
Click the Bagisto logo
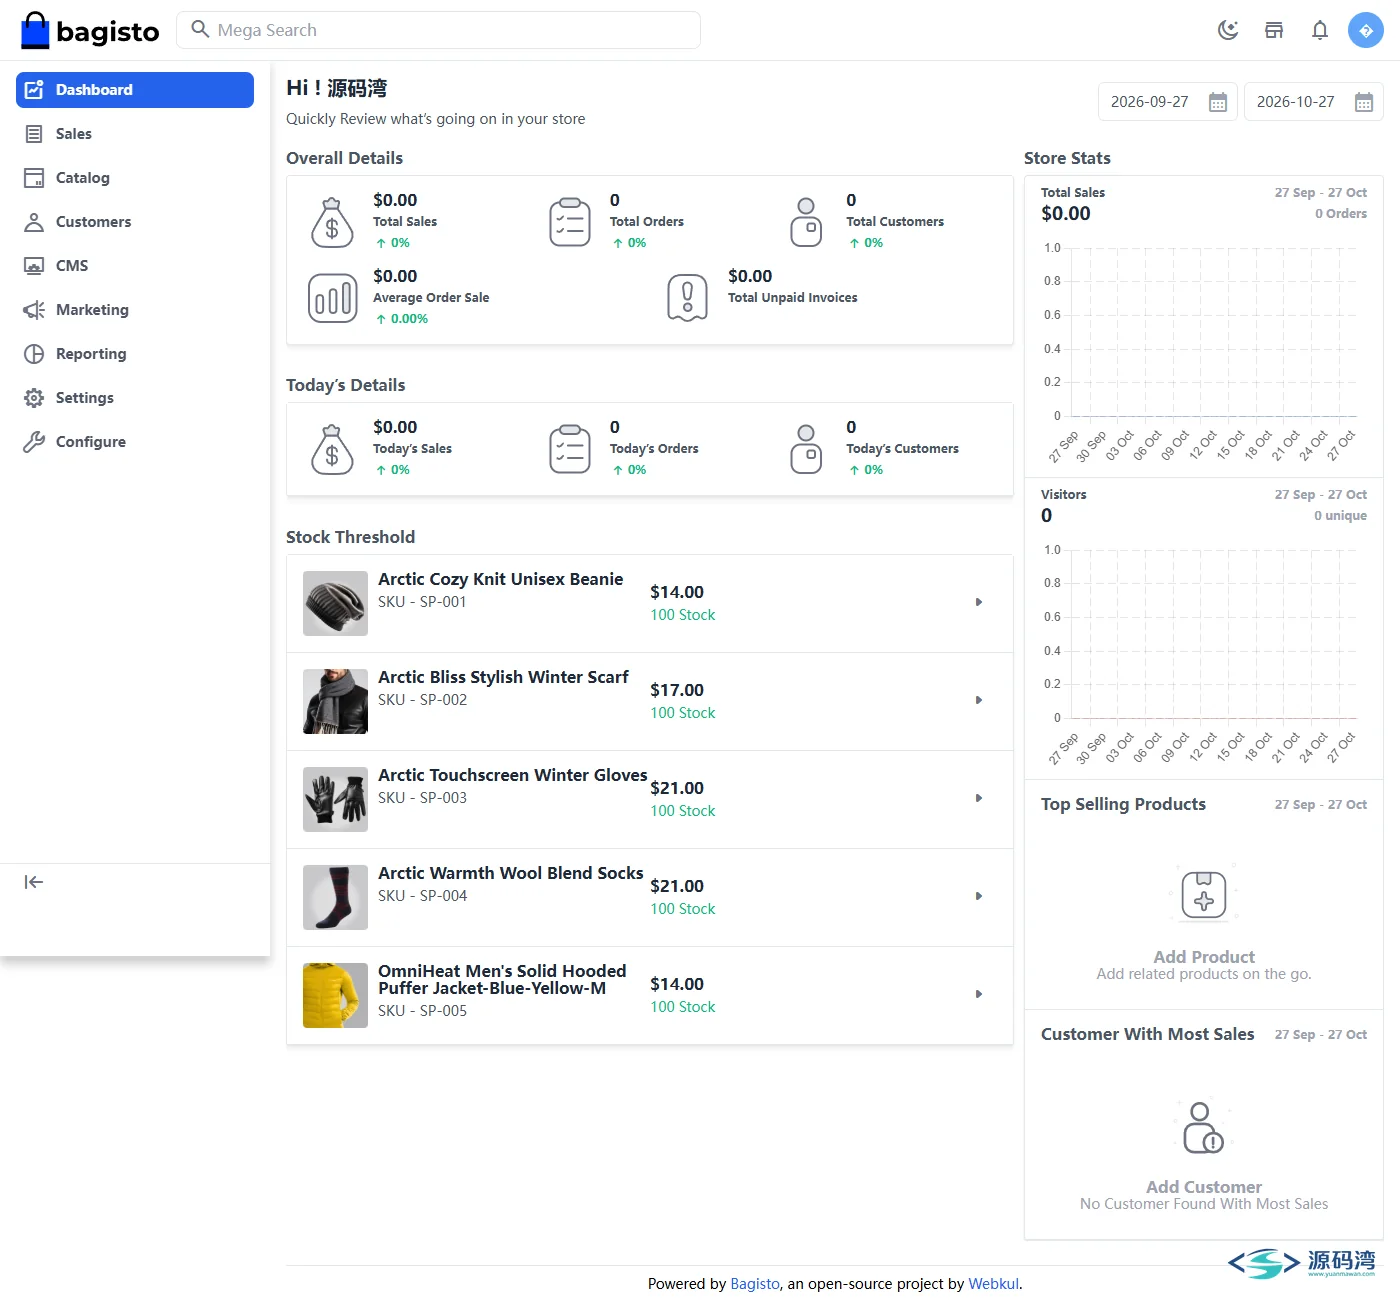pos(90,31)
